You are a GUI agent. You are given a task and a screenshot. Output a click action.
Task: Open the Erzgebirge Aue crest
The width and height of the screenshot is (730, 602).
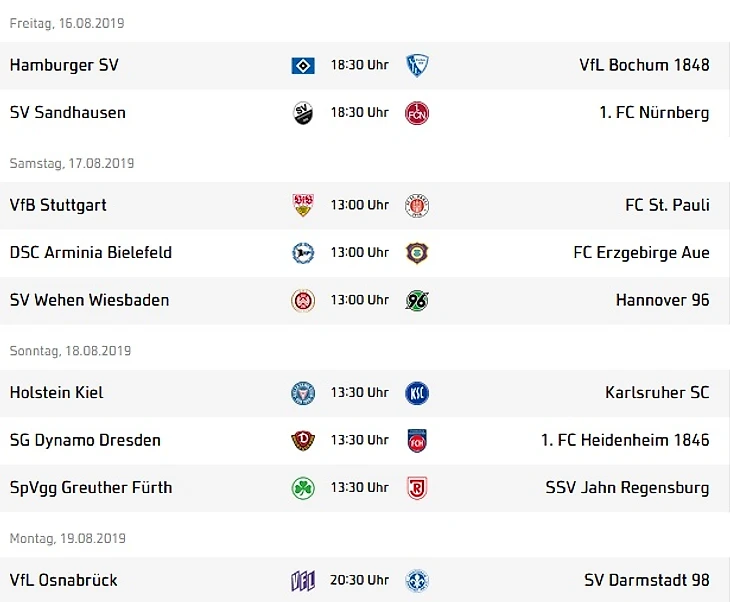417,253
